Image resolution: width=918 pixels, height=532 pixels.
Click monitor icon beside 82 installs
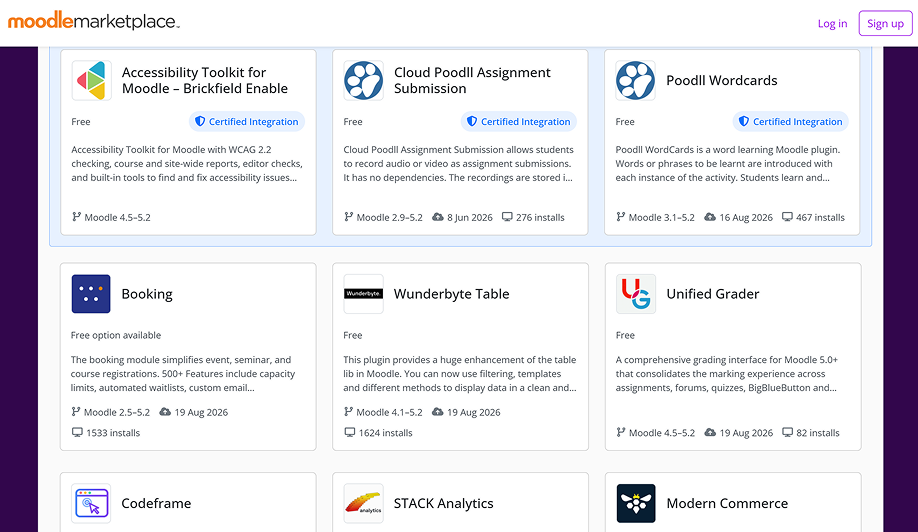(x=787, y=432)
